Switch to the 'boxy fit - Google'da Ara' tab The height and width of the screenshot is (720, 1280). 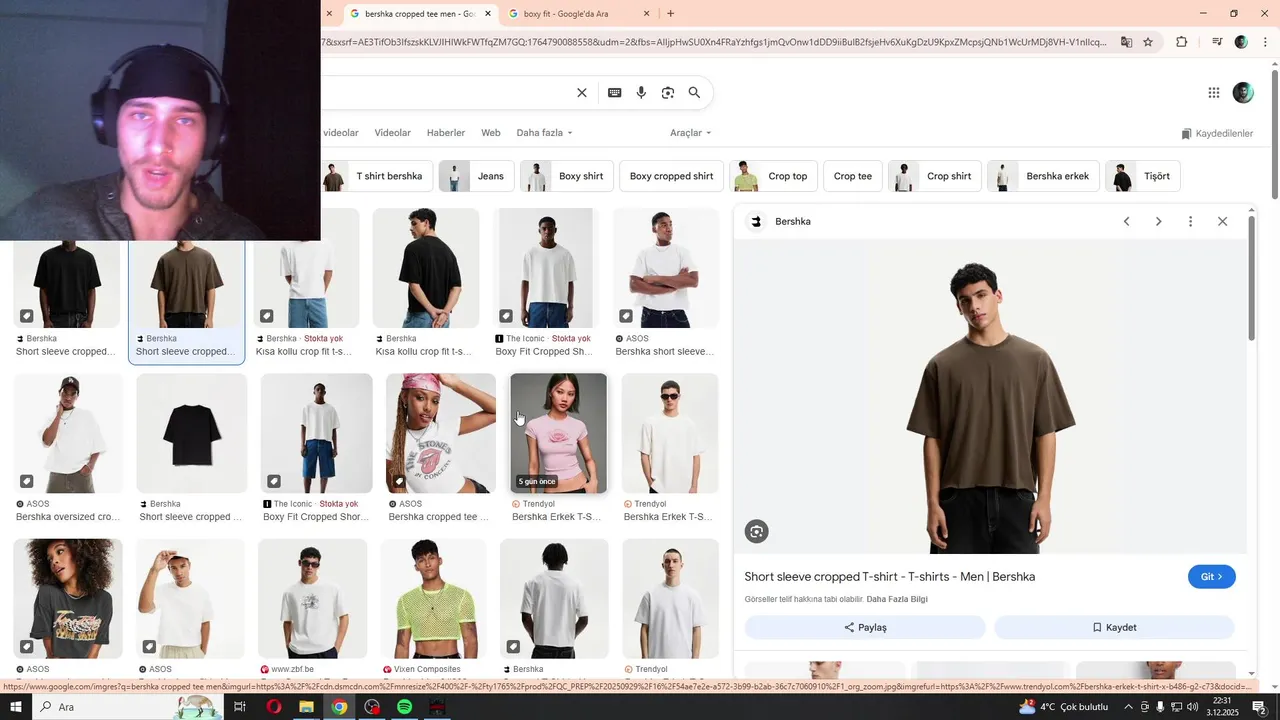[x=580, y=14]
